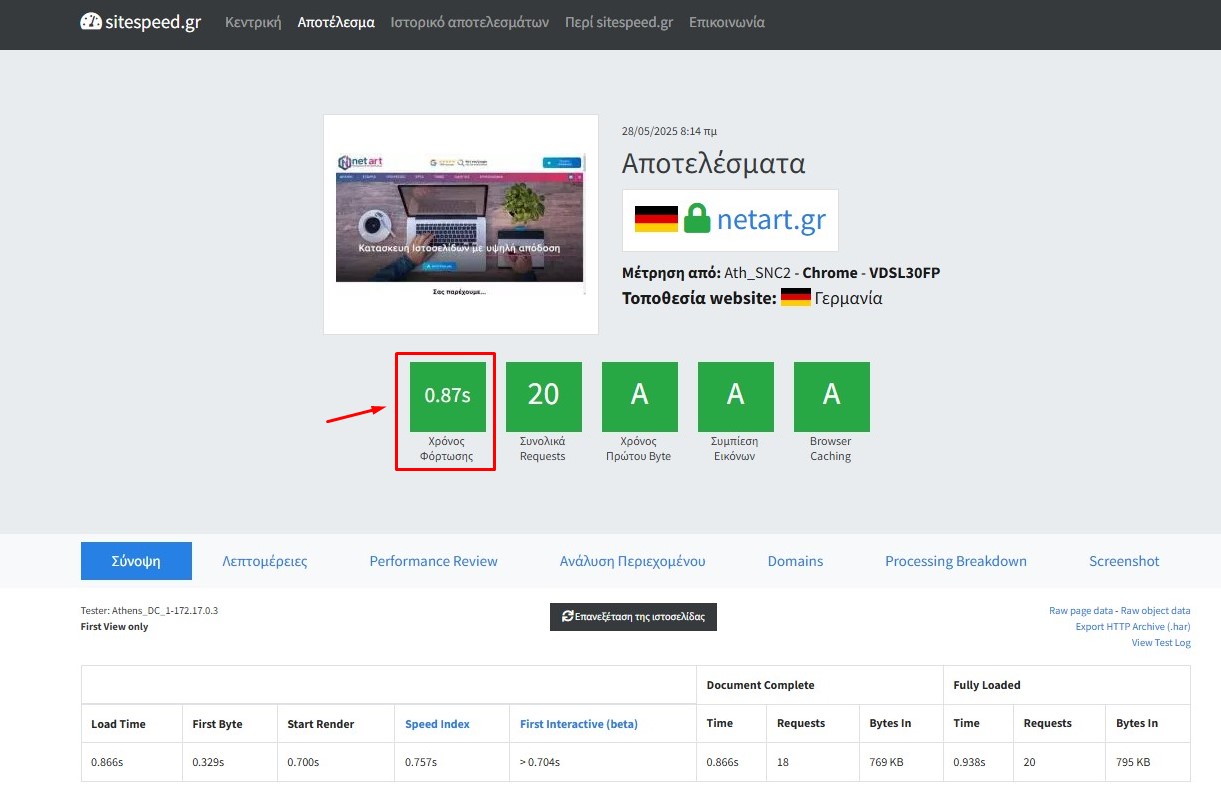
Task: Open Ιστορικό αποτελεσμάτων in the top navigation
Action: click(x=469, y=22)
